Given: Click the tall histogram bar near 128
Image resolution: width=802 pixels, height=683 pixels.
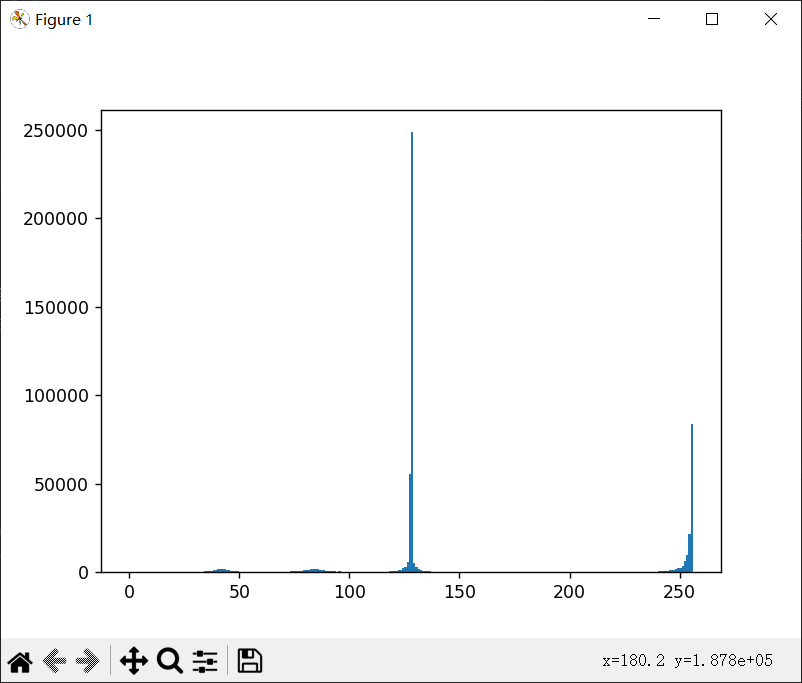Looking at the screenshot, I should point(412,352).
